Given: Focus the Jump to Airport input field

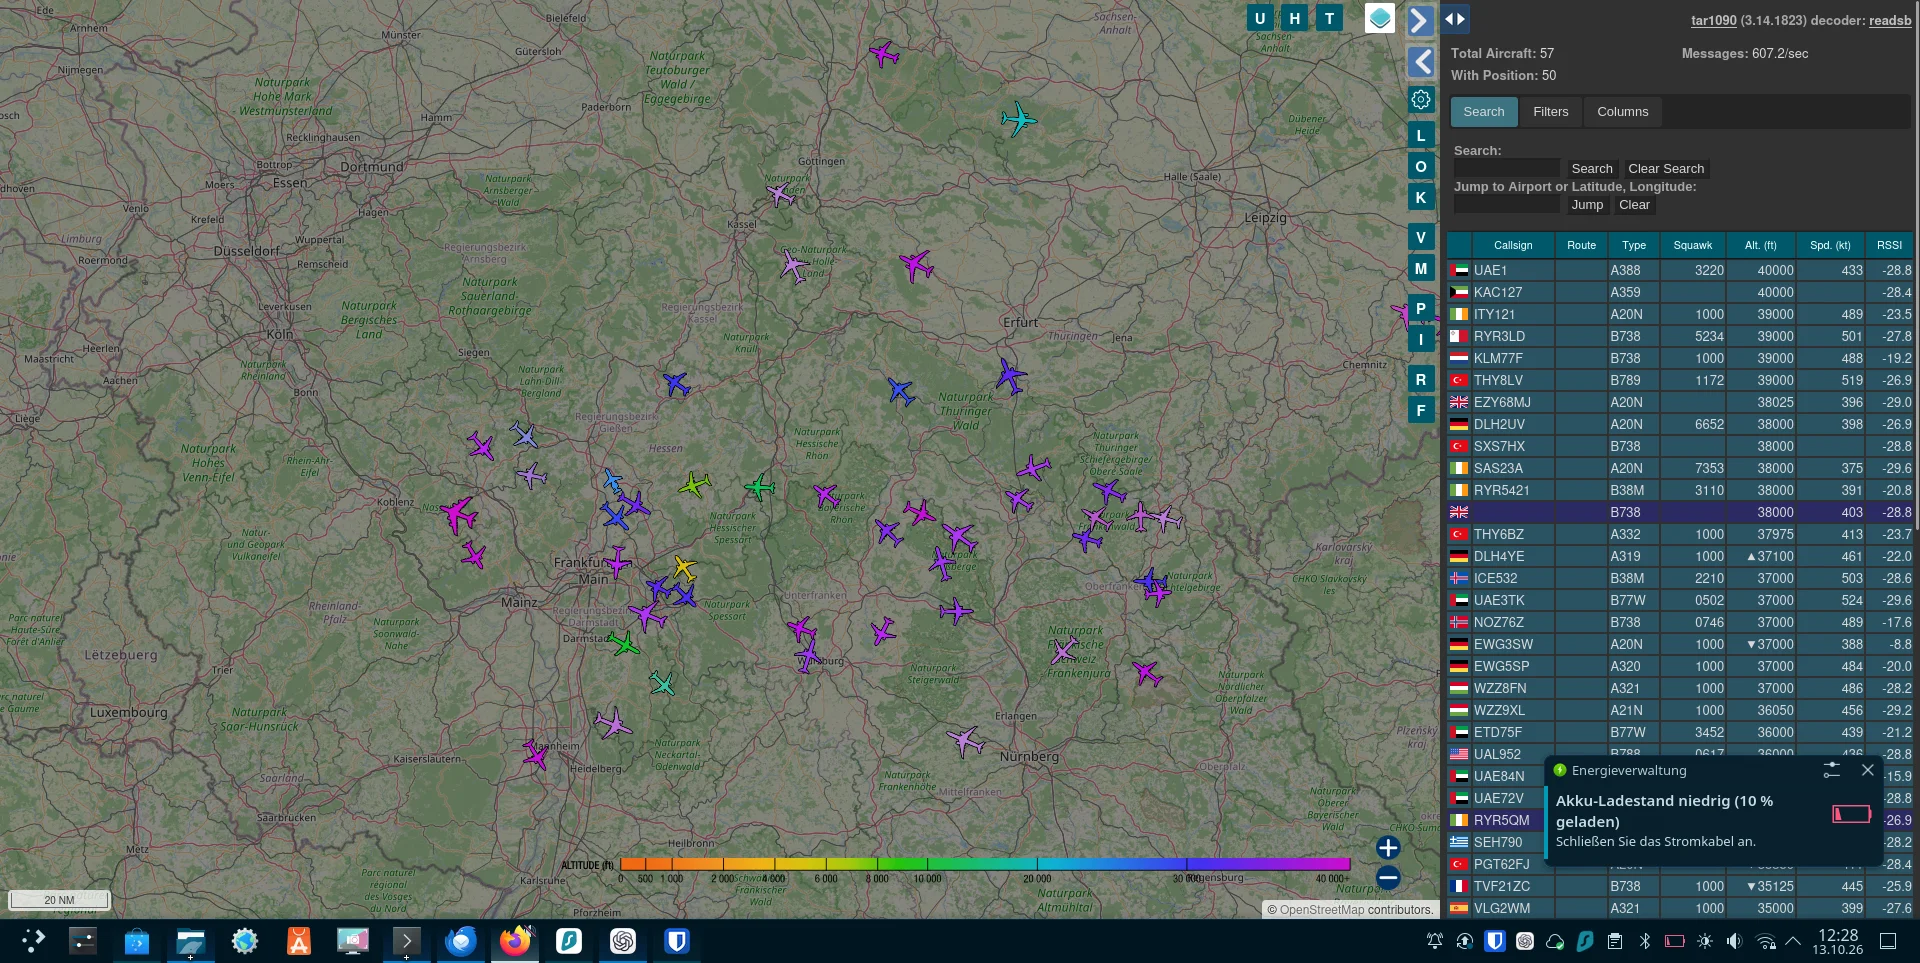Looking at the screenshot, I should click(x=1506, y=205).
